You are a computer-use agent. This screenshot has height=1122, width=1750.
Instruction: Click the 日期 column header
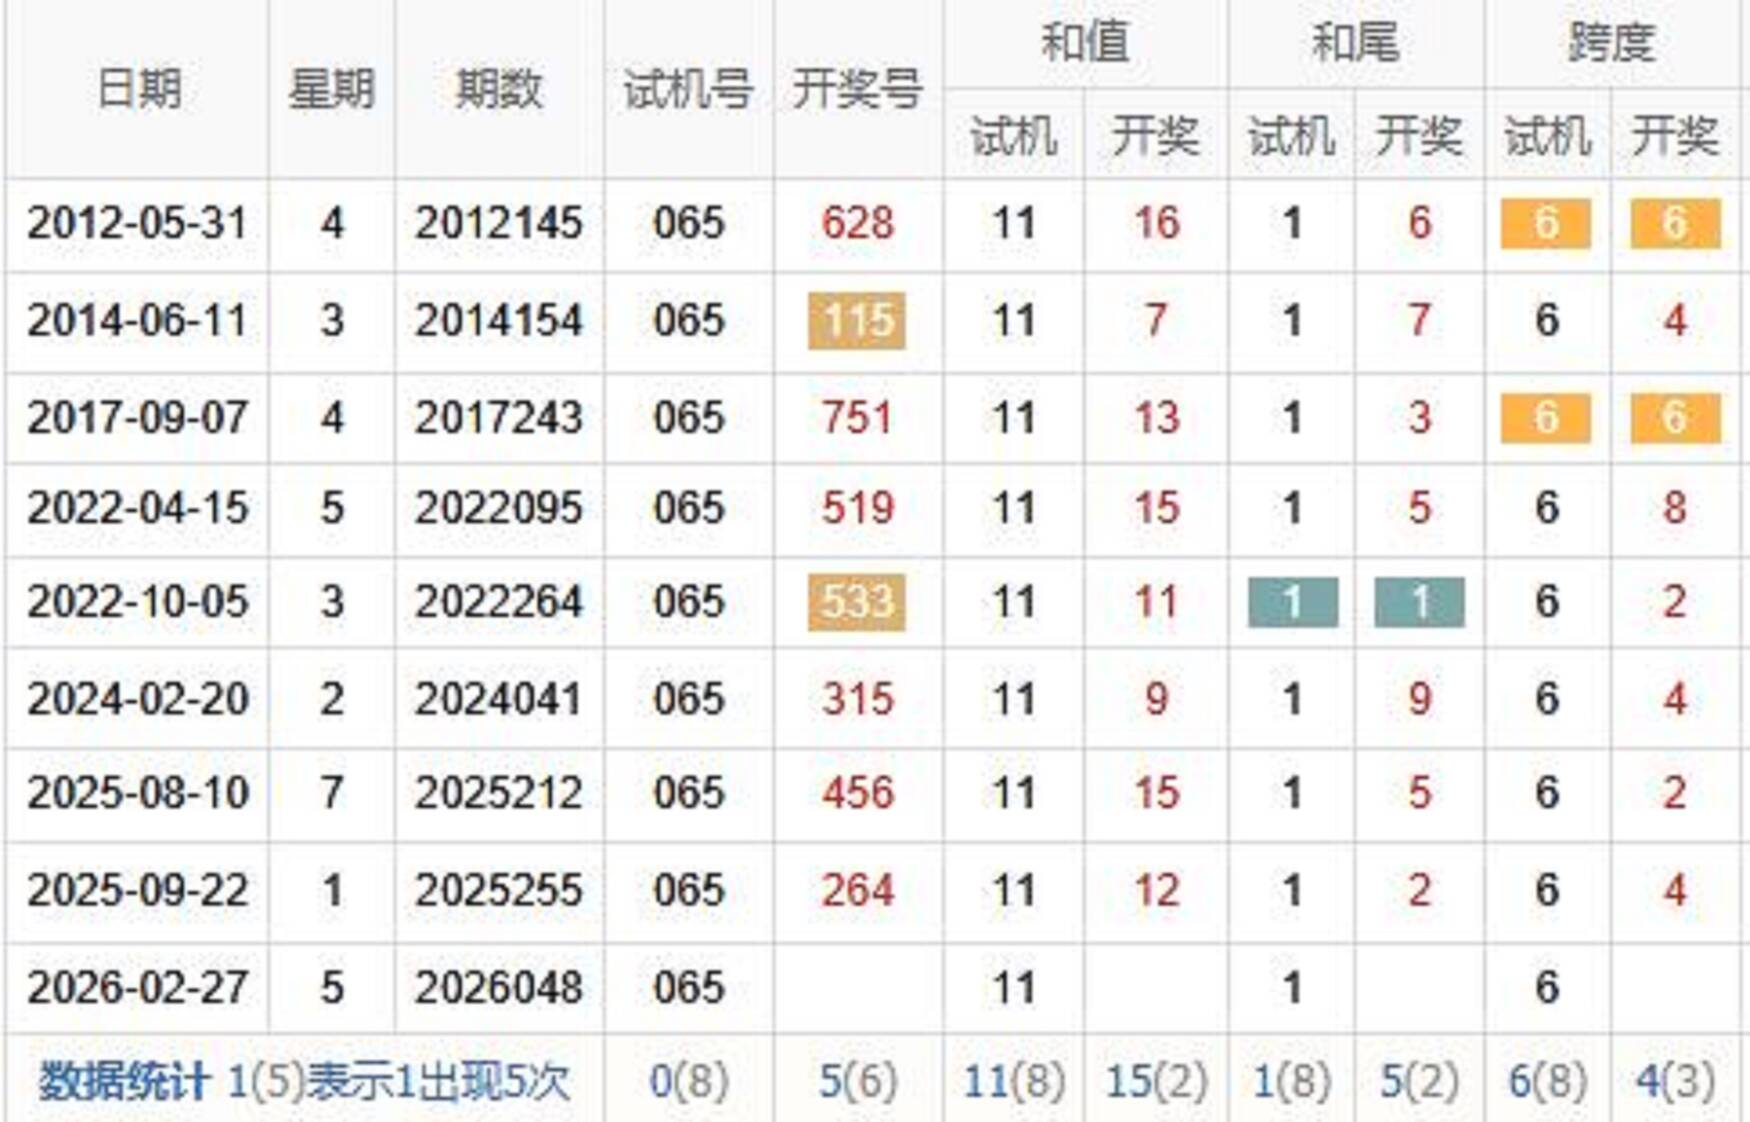138,89
